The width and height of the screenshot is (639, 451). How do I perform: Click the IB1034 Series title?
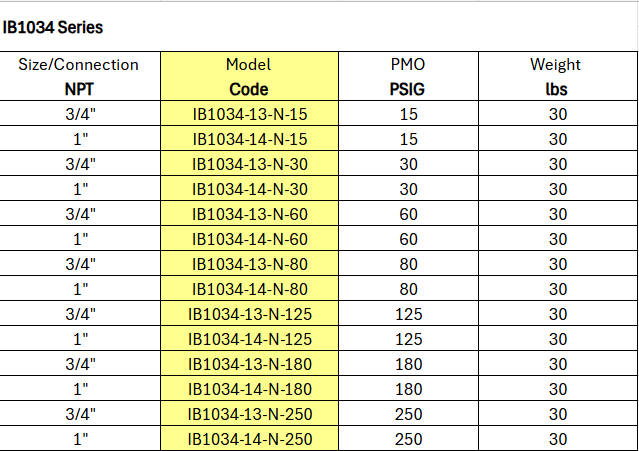[53, 27]
